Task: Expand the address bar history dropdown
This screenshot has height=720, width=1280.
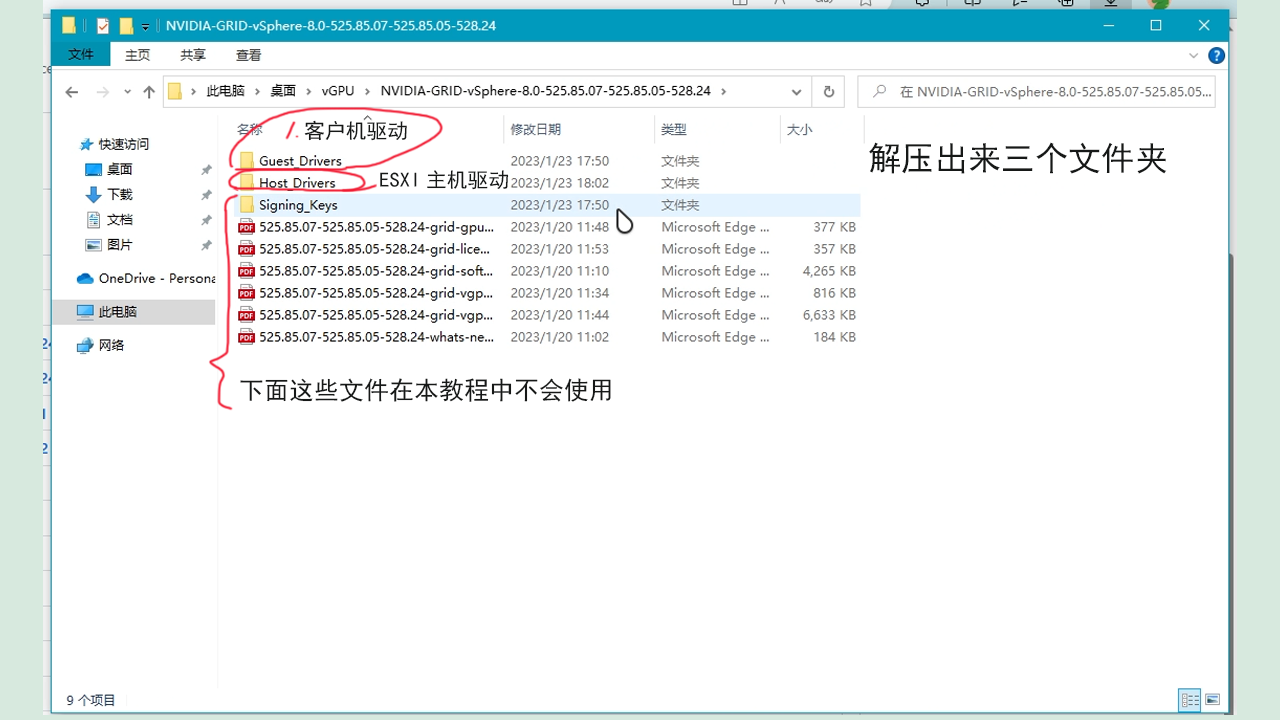Action: [796, 91]
